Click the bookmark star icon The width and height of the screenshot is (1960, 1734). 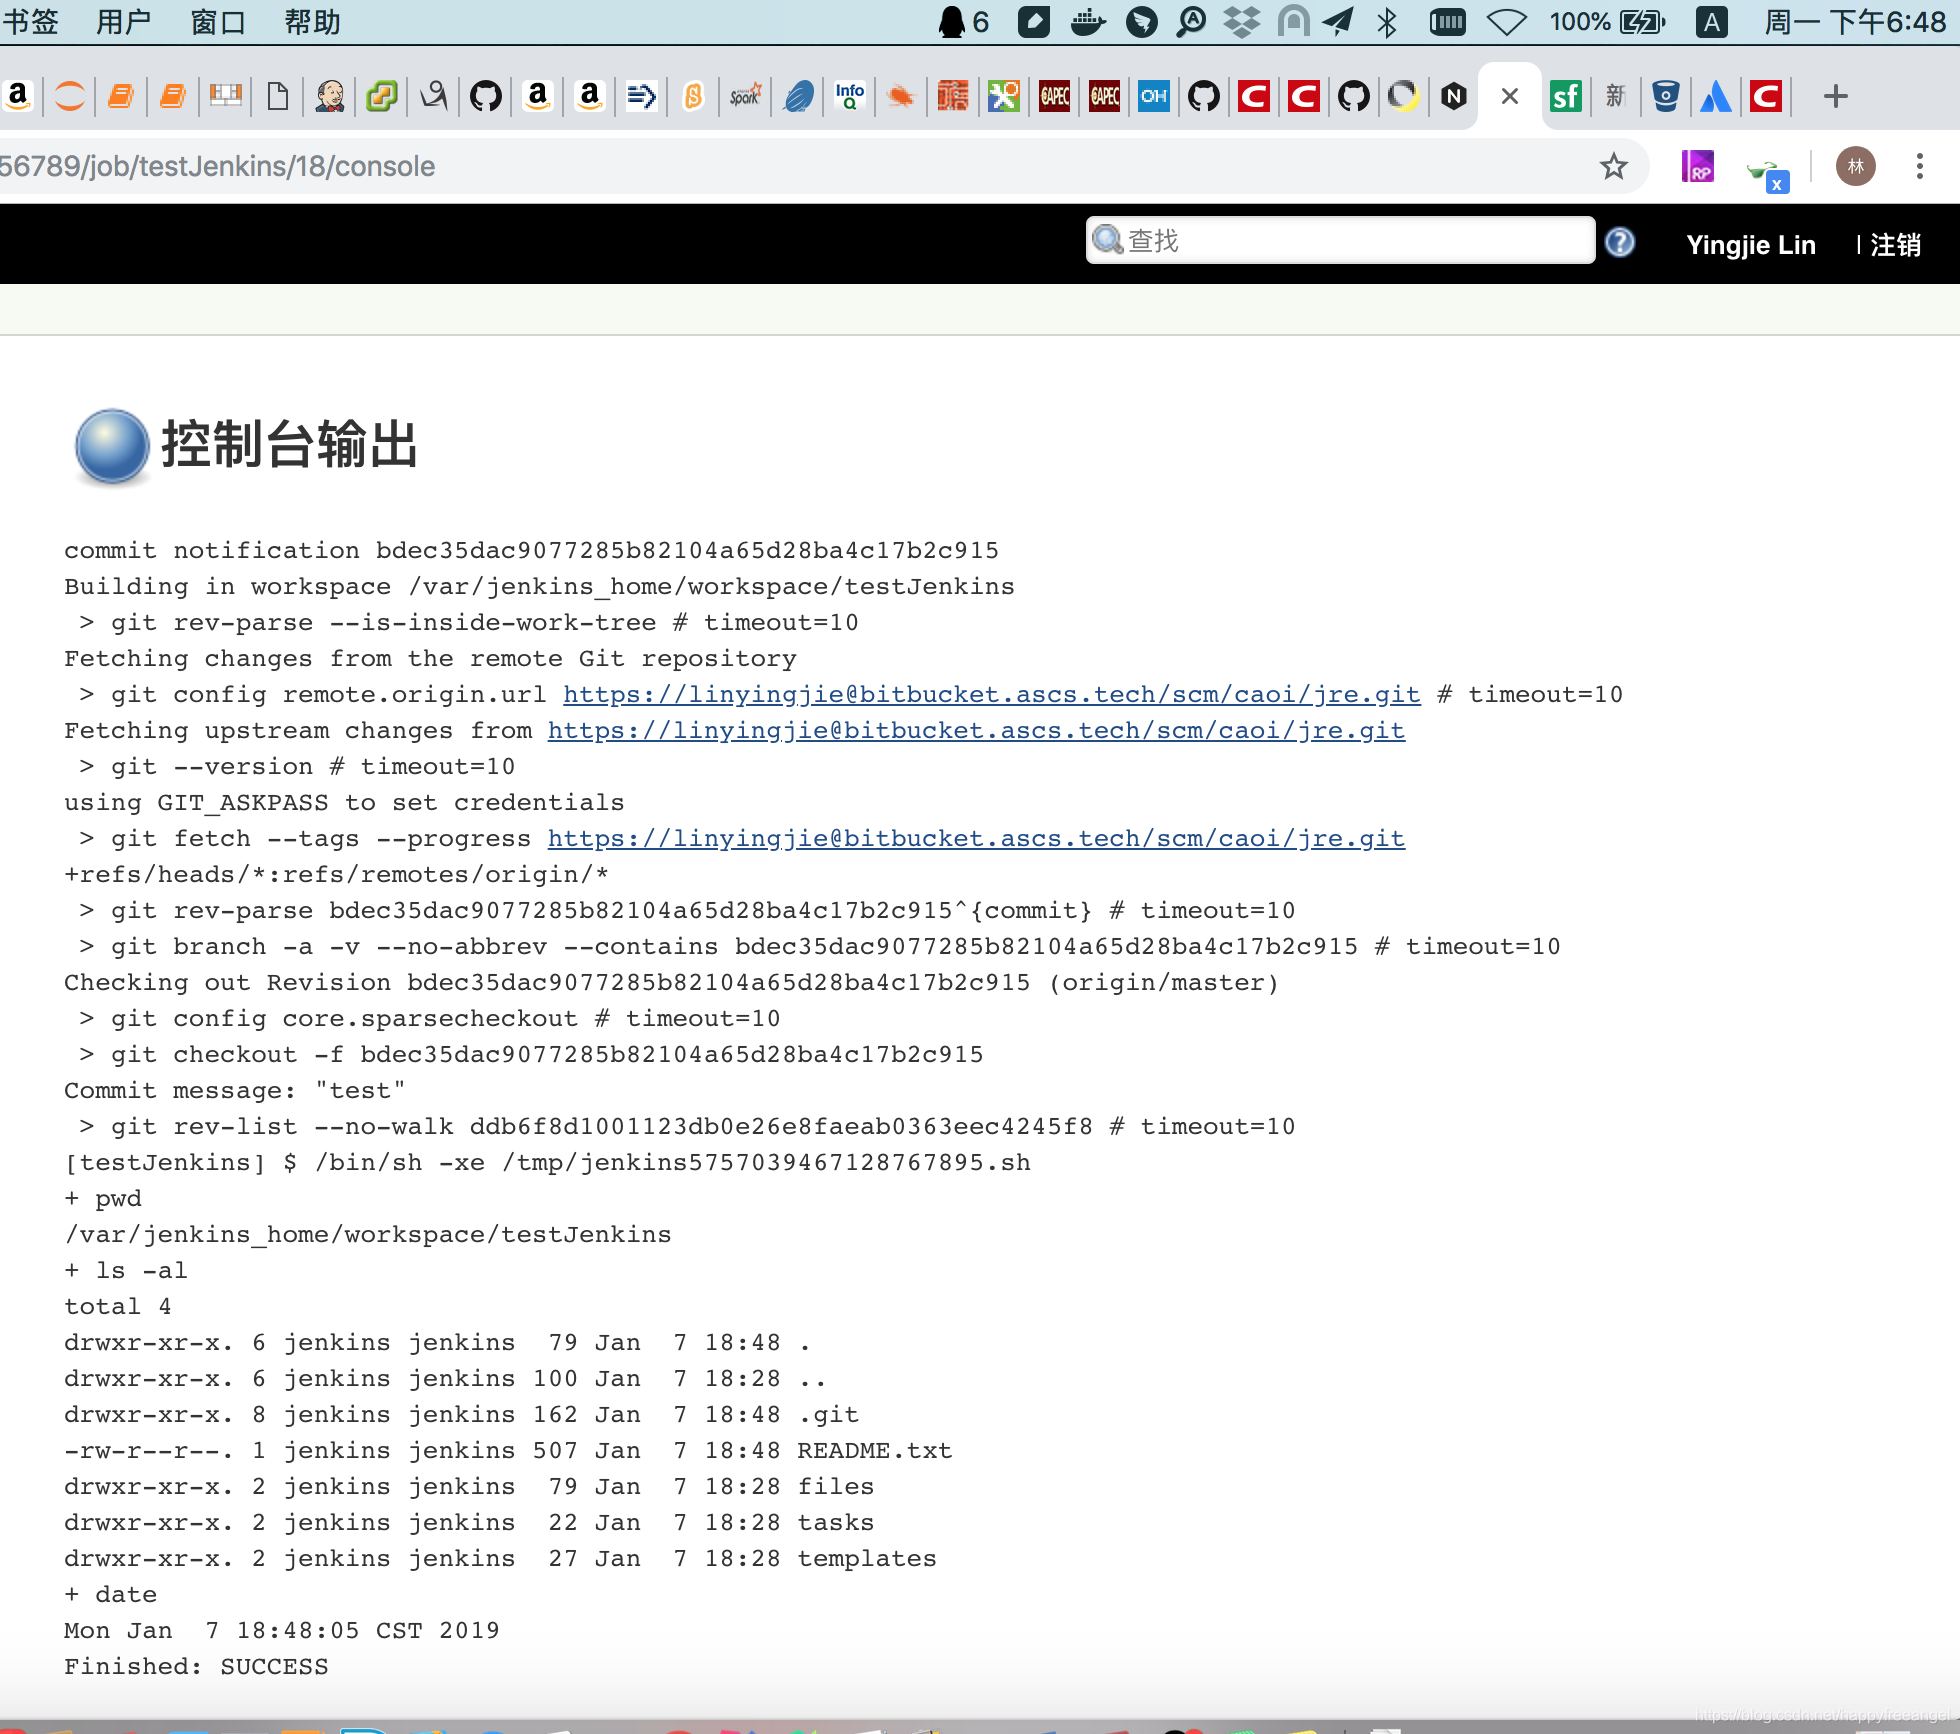pos(1613,166)
